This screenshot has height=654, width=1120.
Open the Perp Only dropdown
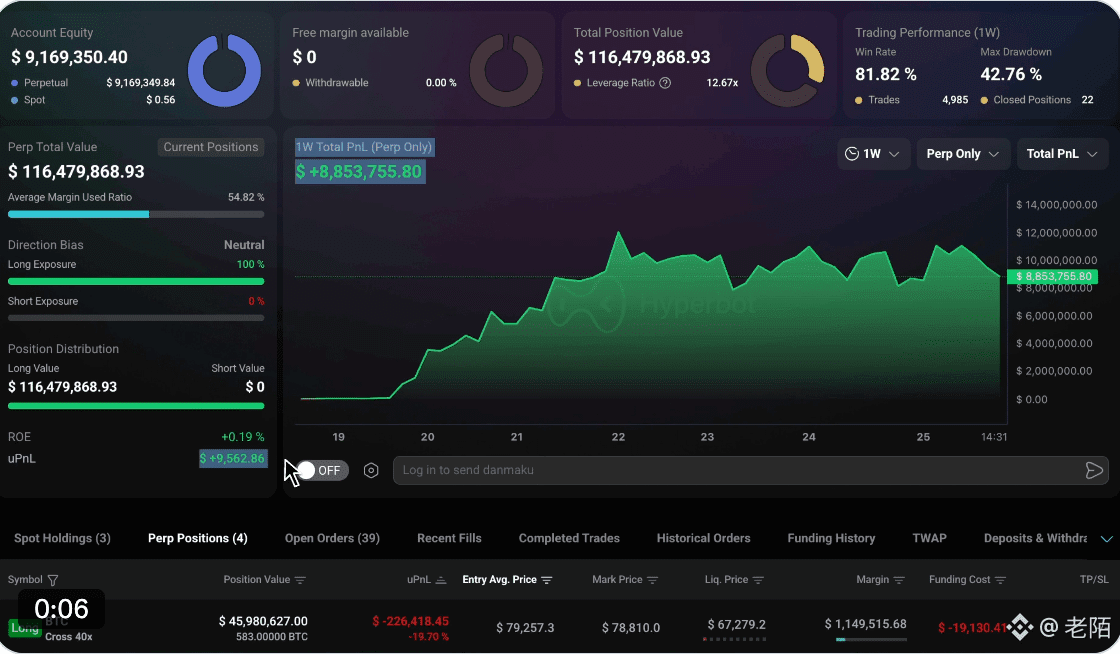click(x=963, y=154)
